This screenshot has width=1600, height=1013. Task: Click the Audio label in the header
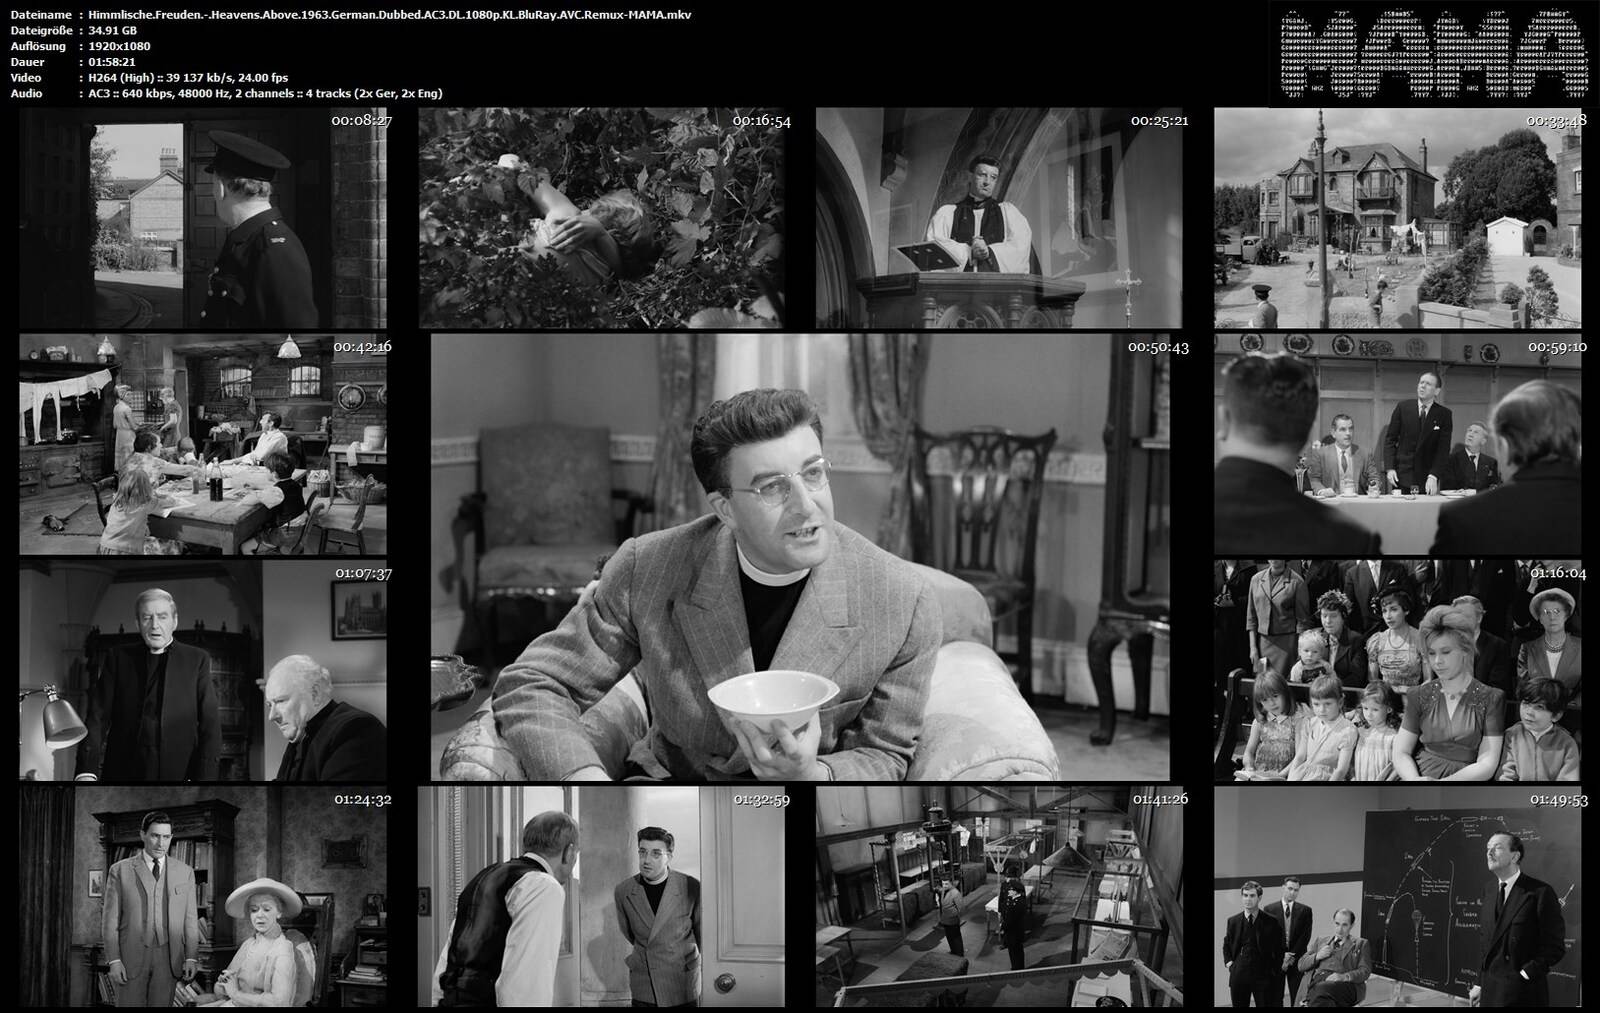[26, 93]
